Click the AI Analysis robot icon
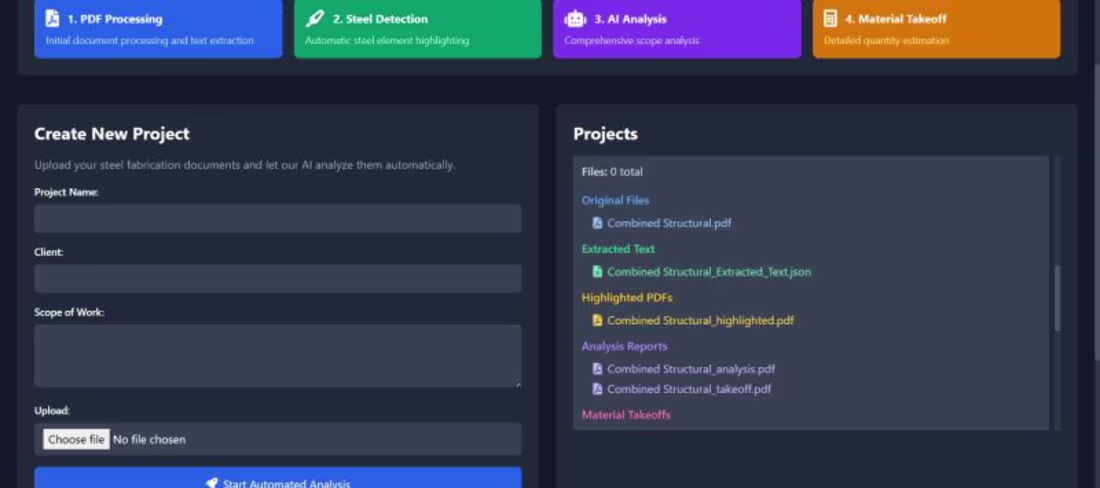Screen dimensions: 1100x488 (x=575, y=19)
